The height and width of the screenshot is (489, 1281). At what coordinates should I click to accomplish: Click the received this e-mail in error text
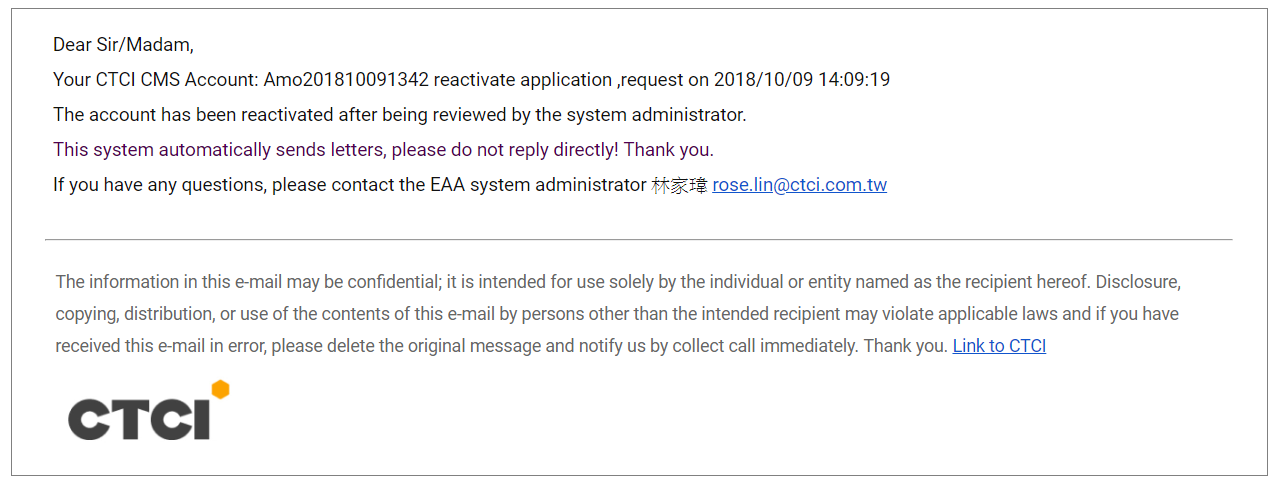[160, 346]
